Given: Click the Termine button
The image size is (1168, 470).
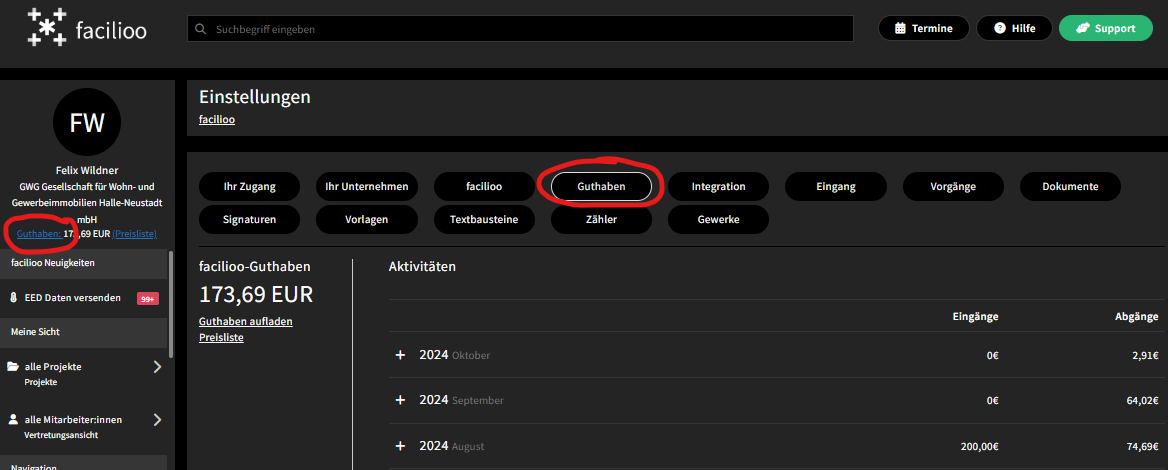Looking at the screenshot, I should 924,28.
